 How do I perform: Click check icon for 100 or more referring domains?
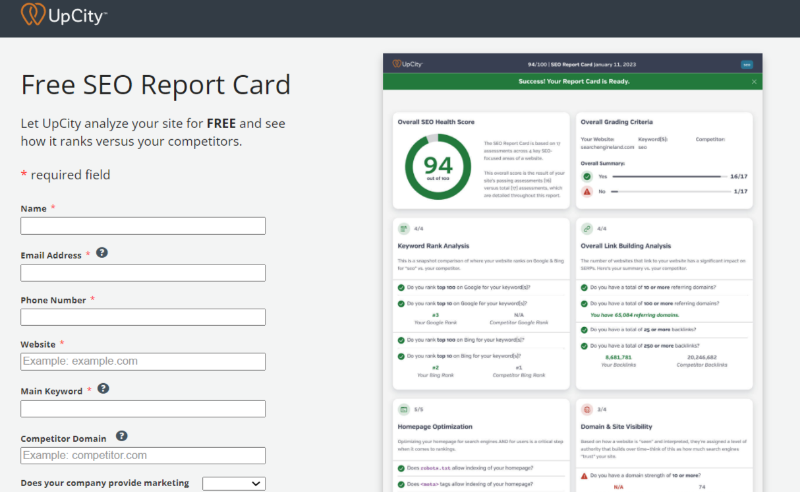tap(584, 304)
